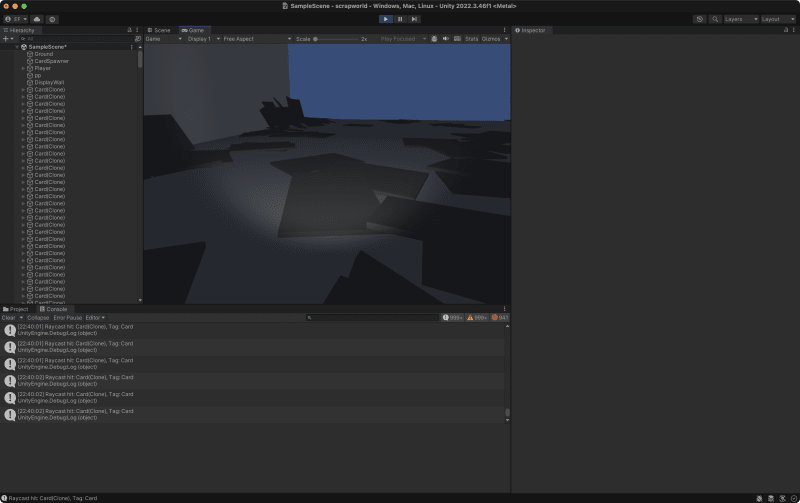Pause the game with the Pause button
The width and height of the screenshot is (800, 503).
[400, 19]
